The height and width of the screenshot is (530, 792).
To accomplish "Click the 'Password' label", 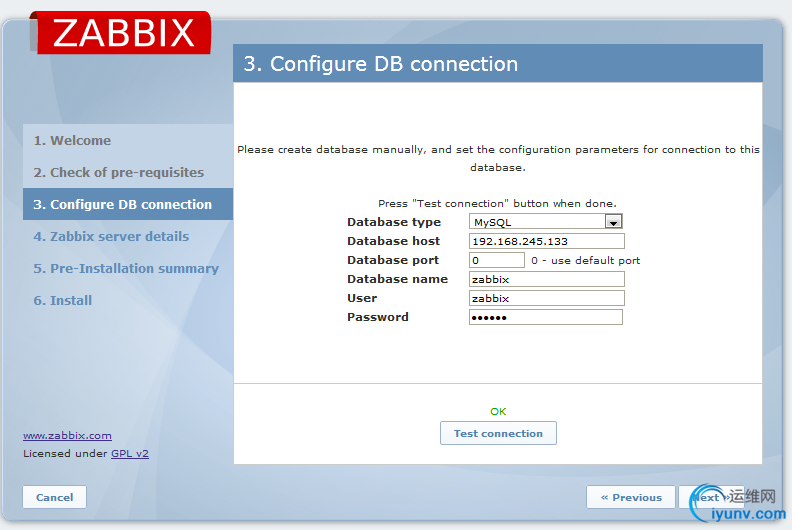I will [x=378, y=317].
